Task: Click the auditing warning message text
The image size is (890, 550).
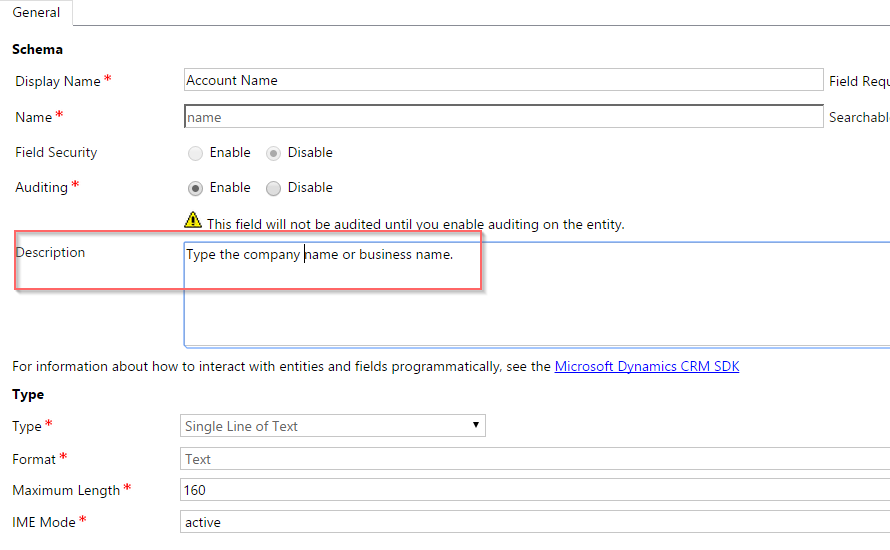Action: (415, 224)
